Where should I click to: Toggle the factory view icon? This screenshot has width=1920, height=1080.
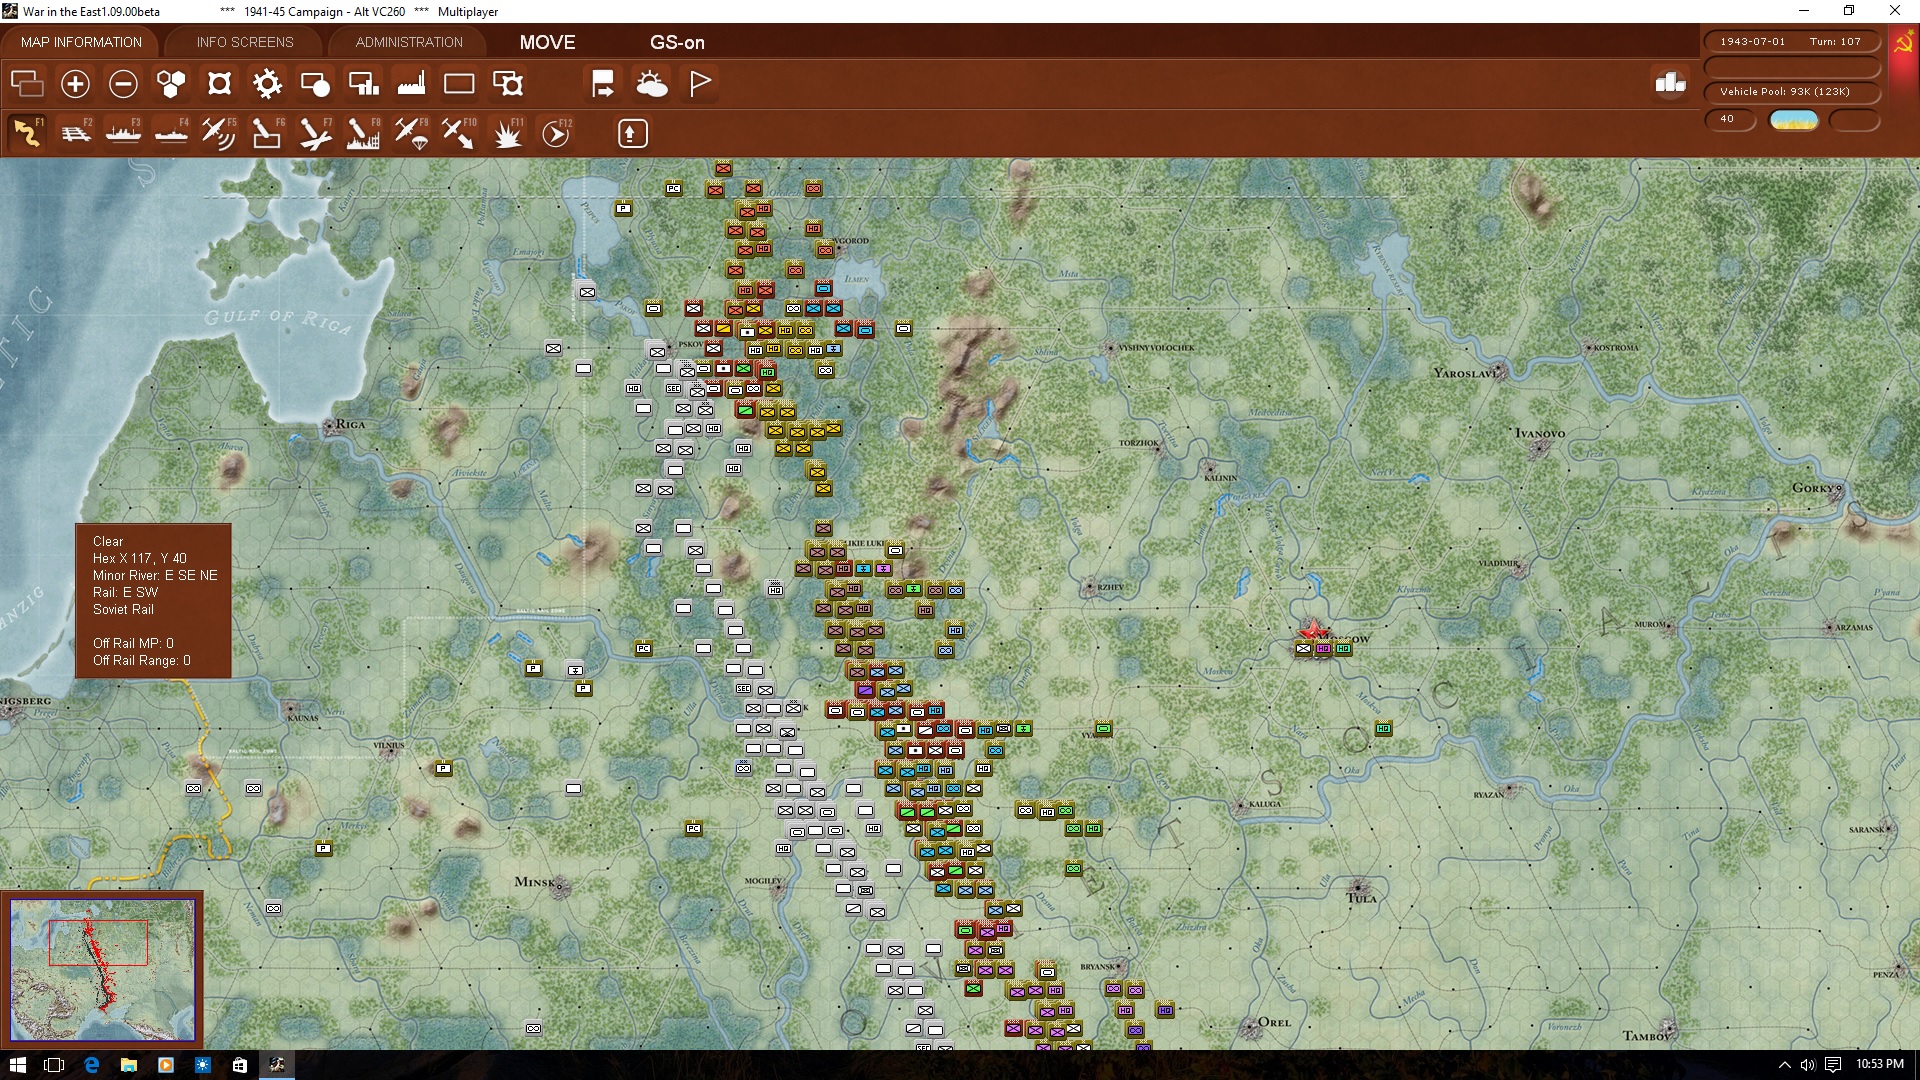[411, 84]
